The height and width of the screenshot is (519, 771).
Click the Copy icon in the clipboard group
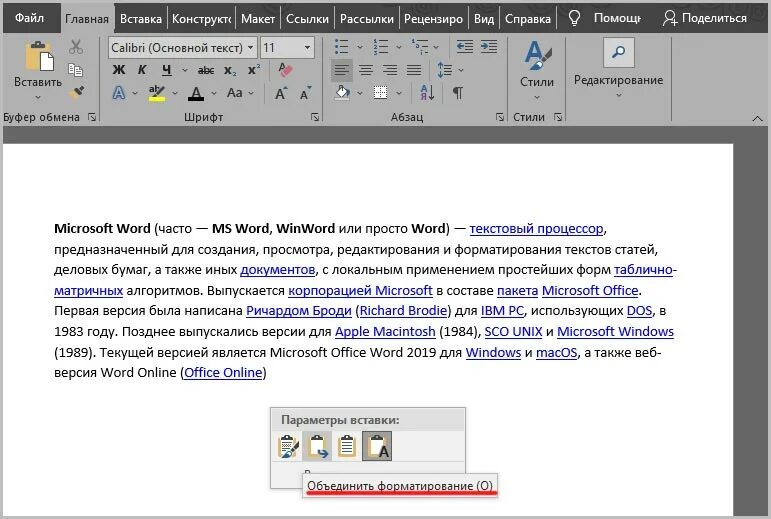pyautogui.click(x=75, y=70)
